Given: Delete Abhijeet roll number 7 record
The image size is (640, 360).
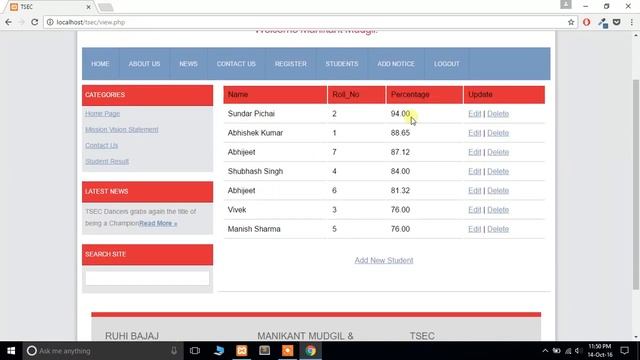Looking at the screenshot, I should tap(498, 152).
